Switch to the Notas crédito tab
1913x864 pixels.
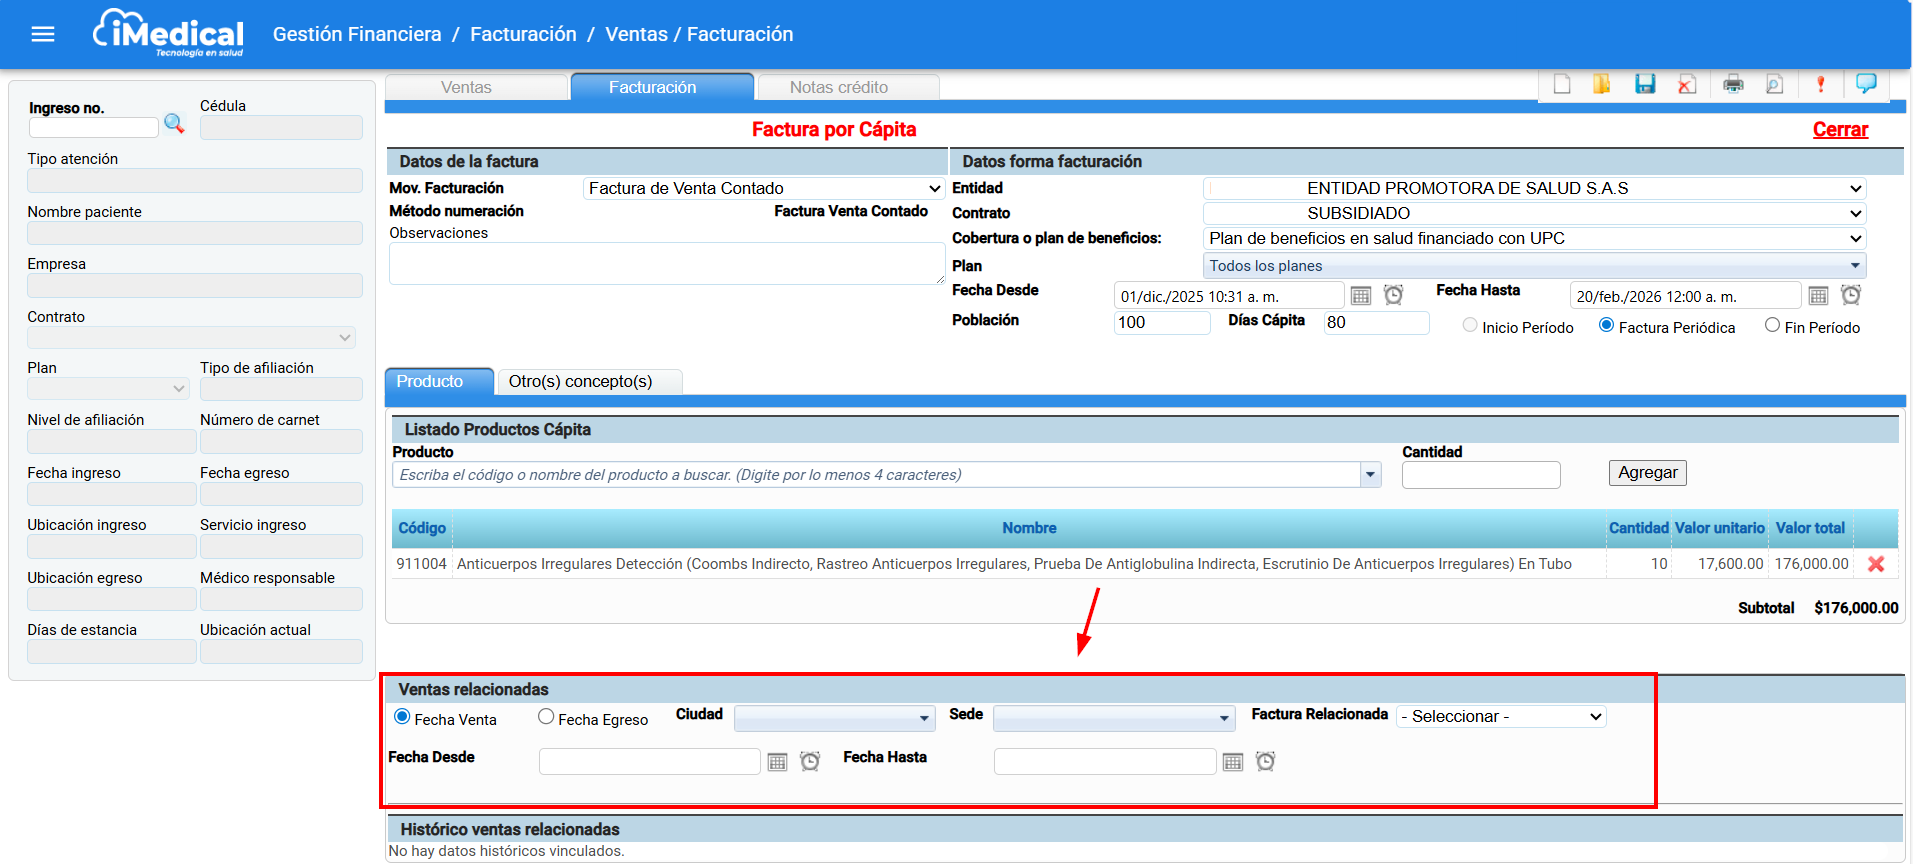pyautogui.click(x=838, y=88)
